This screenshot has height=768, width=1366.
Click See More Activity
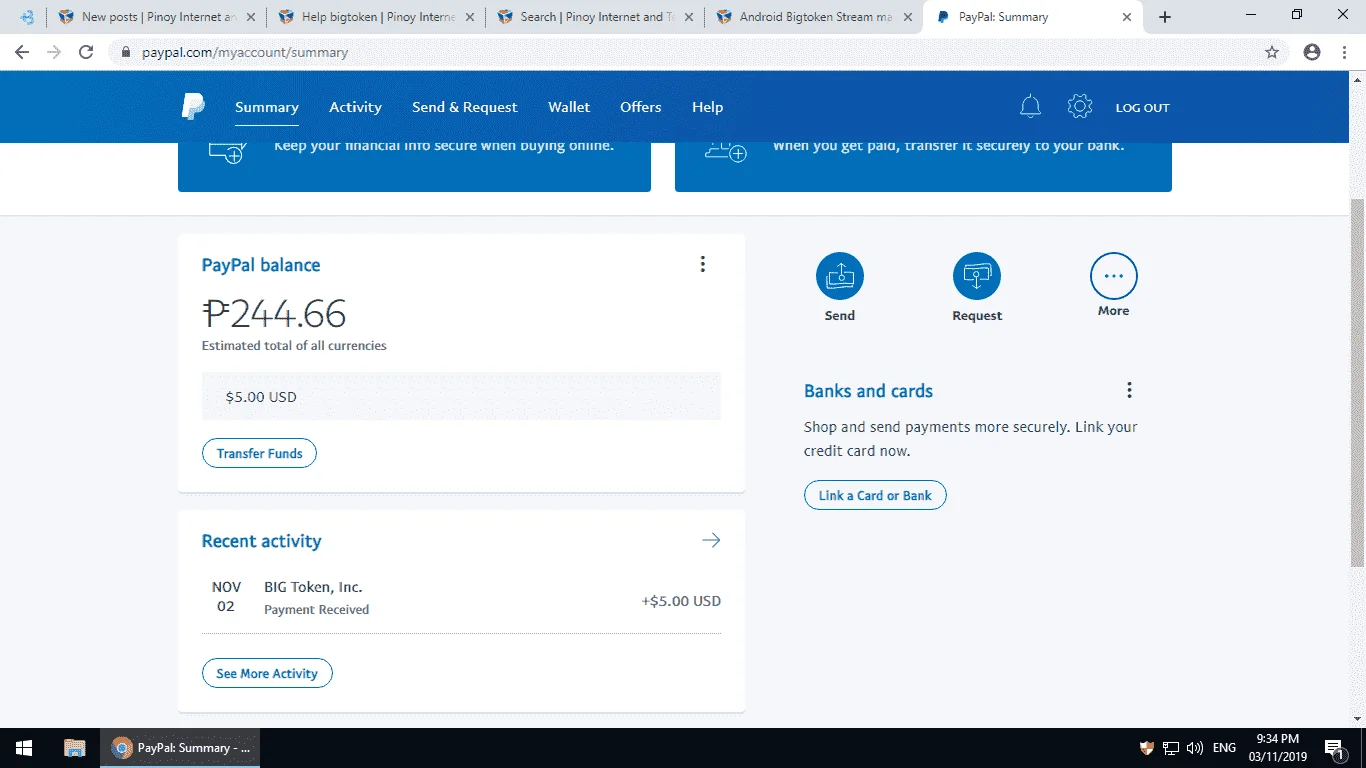point(267,673)
